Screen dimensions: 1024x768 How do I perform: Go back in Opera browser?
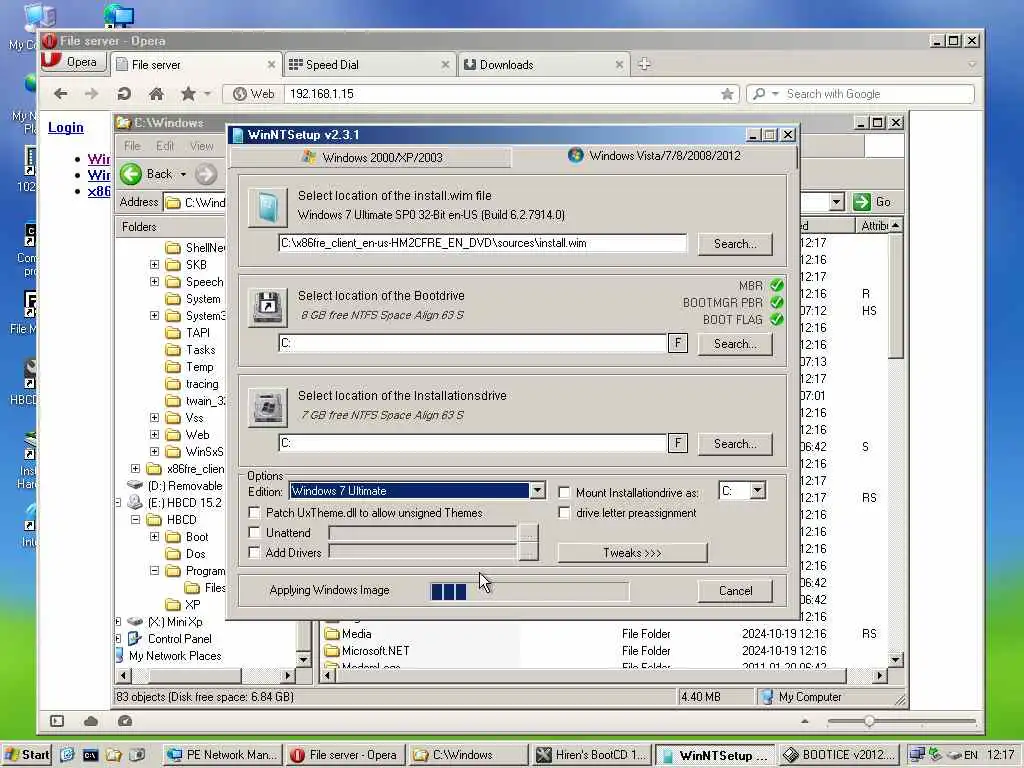point(61,94)
